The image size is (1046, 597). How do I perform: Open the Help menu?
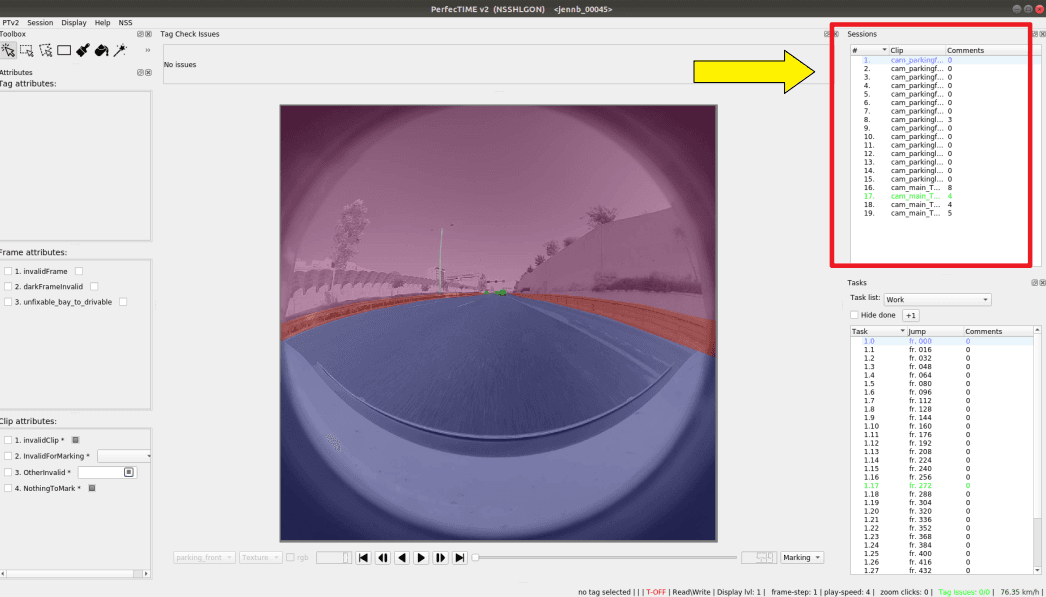tap(103, 23)
